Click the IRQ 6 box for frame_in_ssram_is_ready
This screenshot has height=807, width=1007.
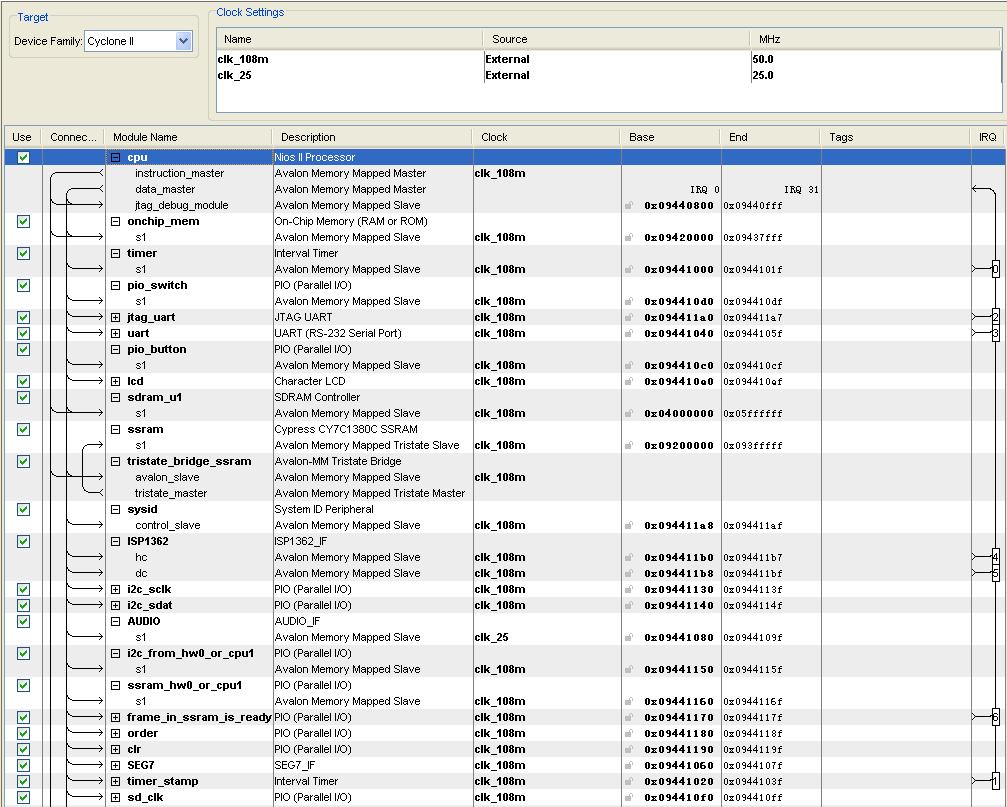pyautogui.click(x=995, y=717)
